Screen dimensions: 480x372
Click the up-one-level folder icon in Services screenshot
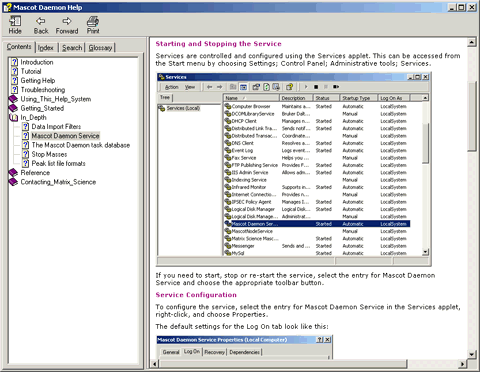tap(233, 87)
